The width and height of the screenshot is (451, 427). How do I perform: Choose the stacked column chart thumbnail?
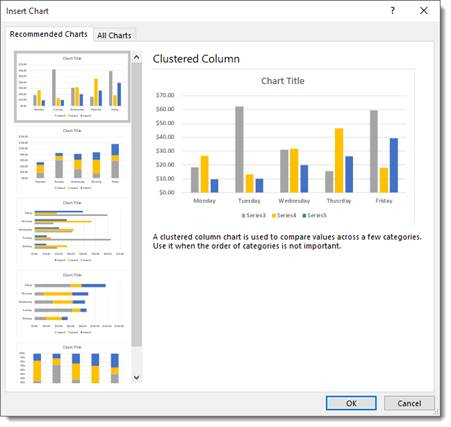[x=72, y=159]
